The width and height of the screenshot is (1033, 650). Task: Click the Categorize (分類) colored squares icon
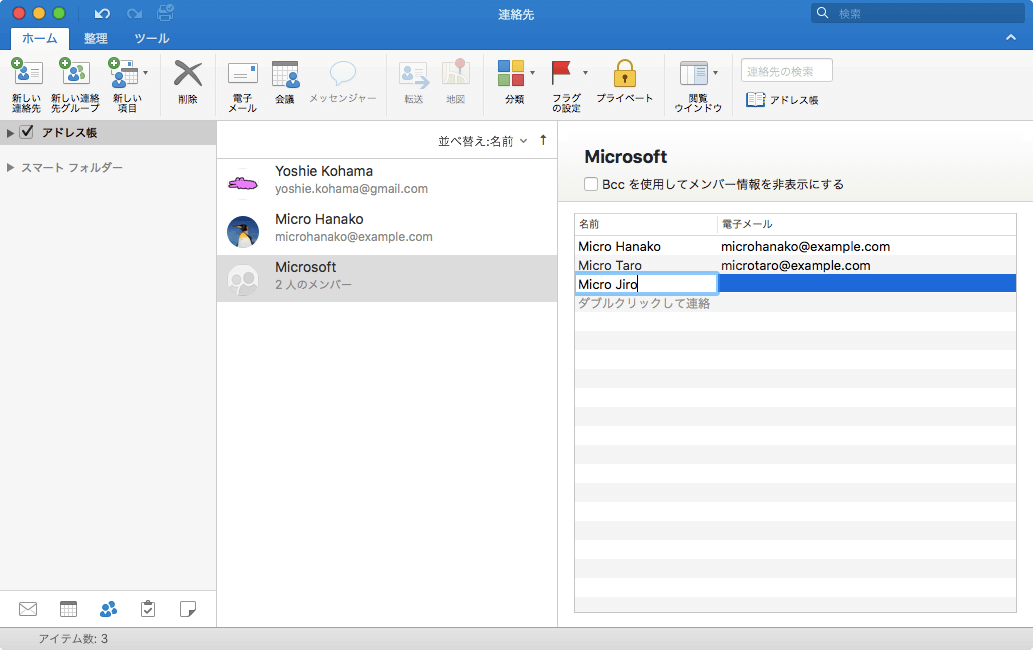511,73
